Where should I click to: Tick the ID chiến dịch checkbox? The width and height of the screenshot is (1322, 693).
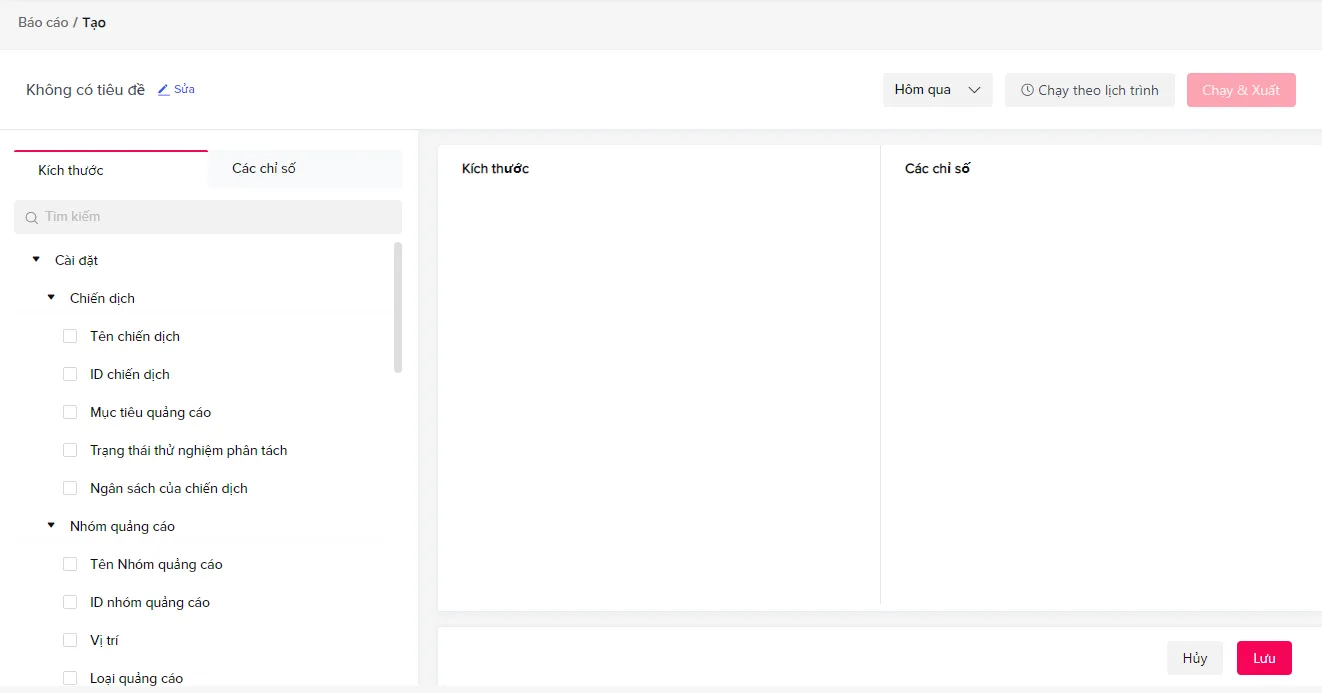[x=70, y=374]
